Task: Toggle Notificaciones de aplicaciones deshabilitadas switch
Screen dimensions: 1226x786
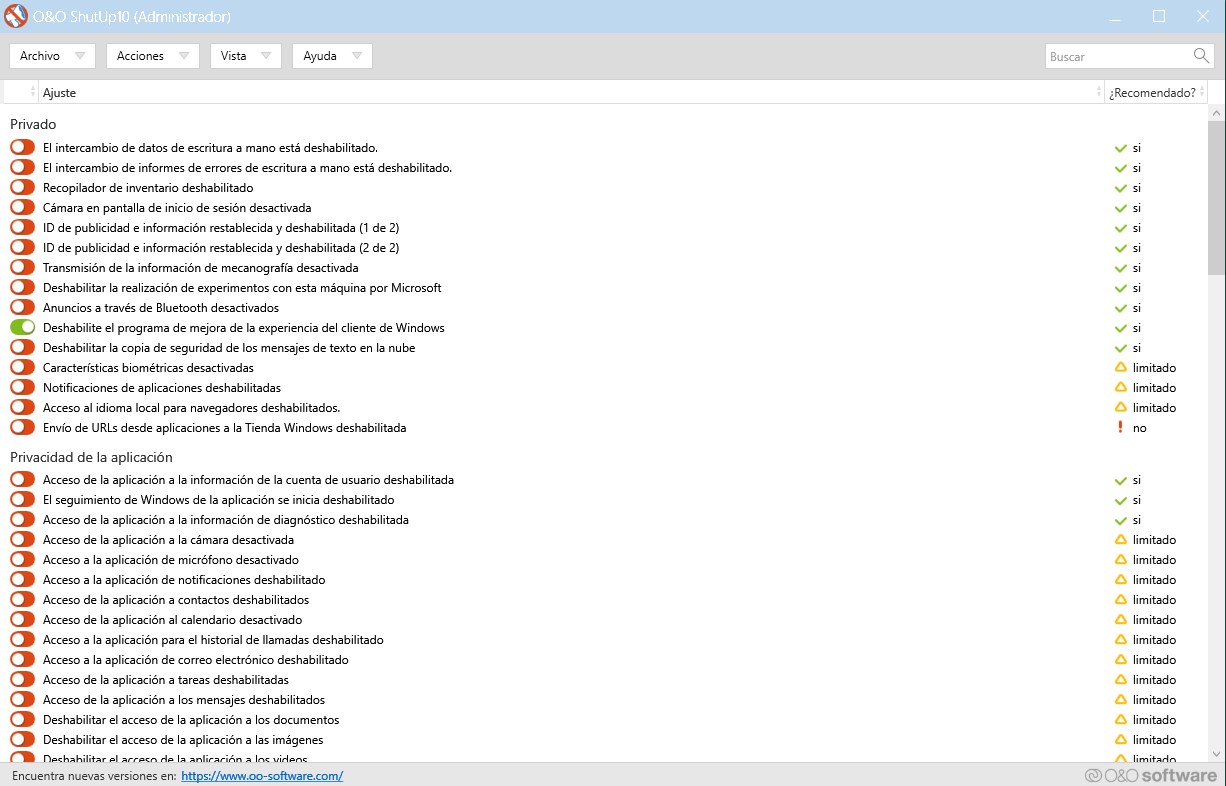Action: pos(22,387)
